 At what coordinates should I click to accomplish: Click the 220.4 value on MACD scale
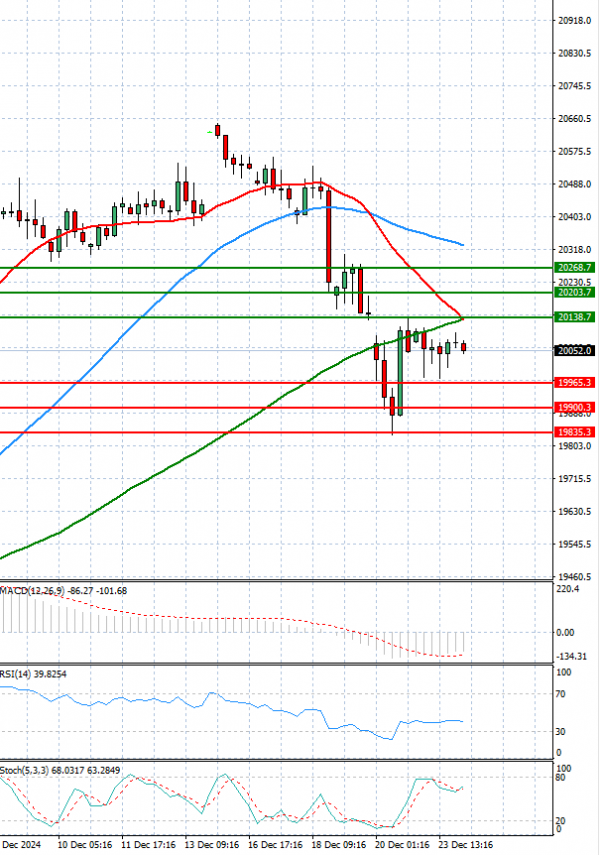click(x=567, y=589)
